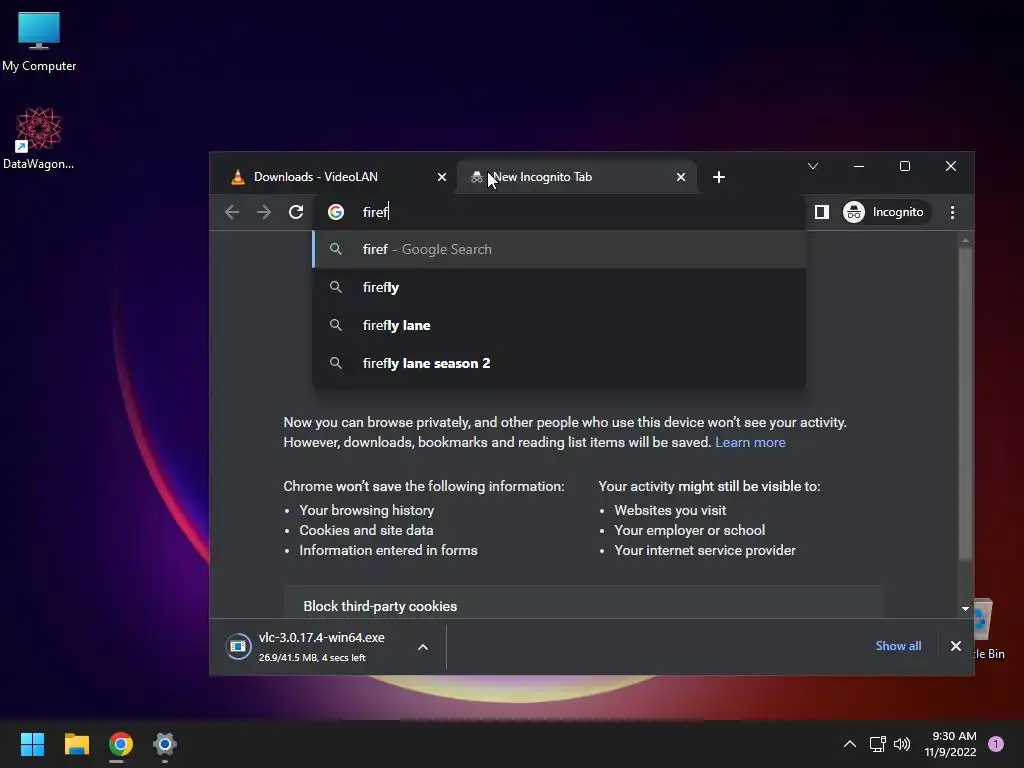Click the Google logo in the address bar
The image size is (1024, 768).
[x=336, y=212]
